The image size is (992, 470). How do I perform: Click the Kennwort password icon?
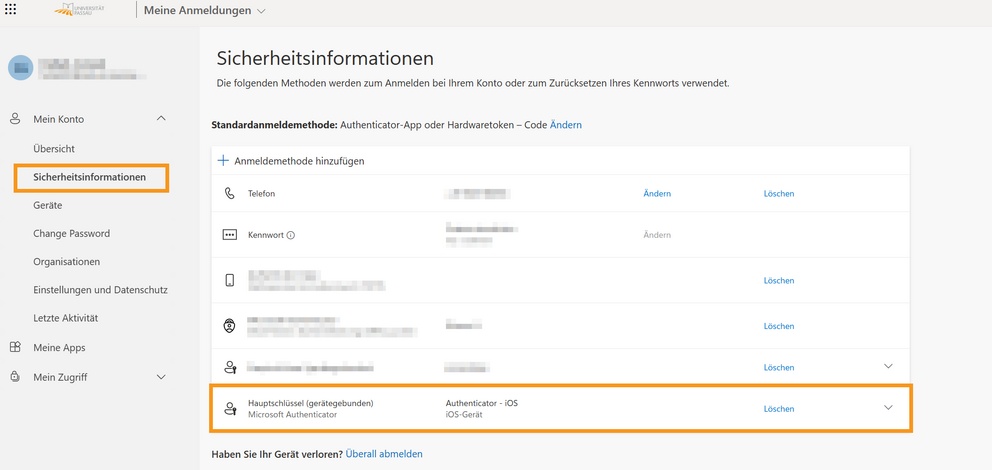(x=230, y=235)
